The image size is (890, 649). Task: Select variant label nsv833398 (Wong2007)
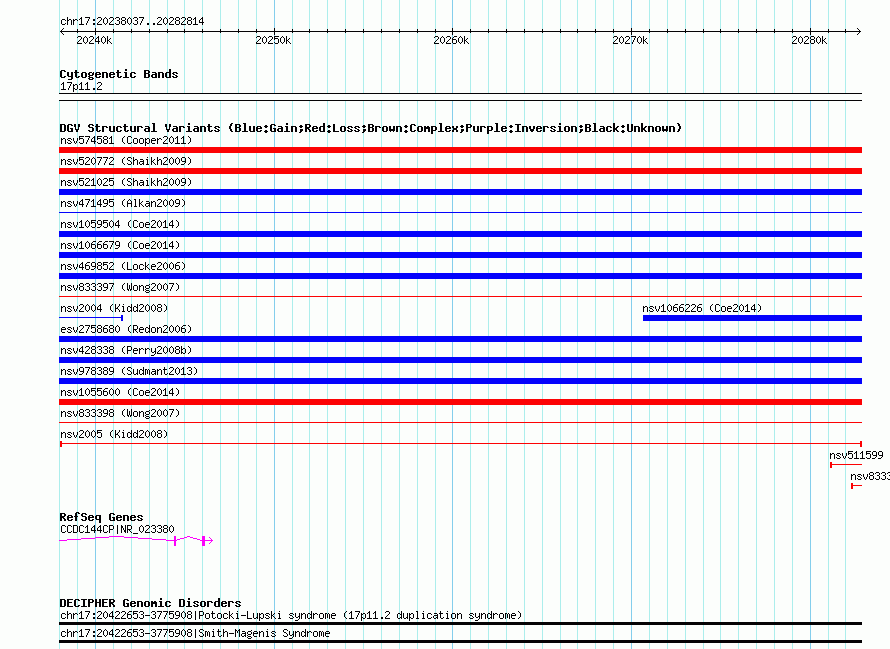pyautogui.click(x=120, y=413)
